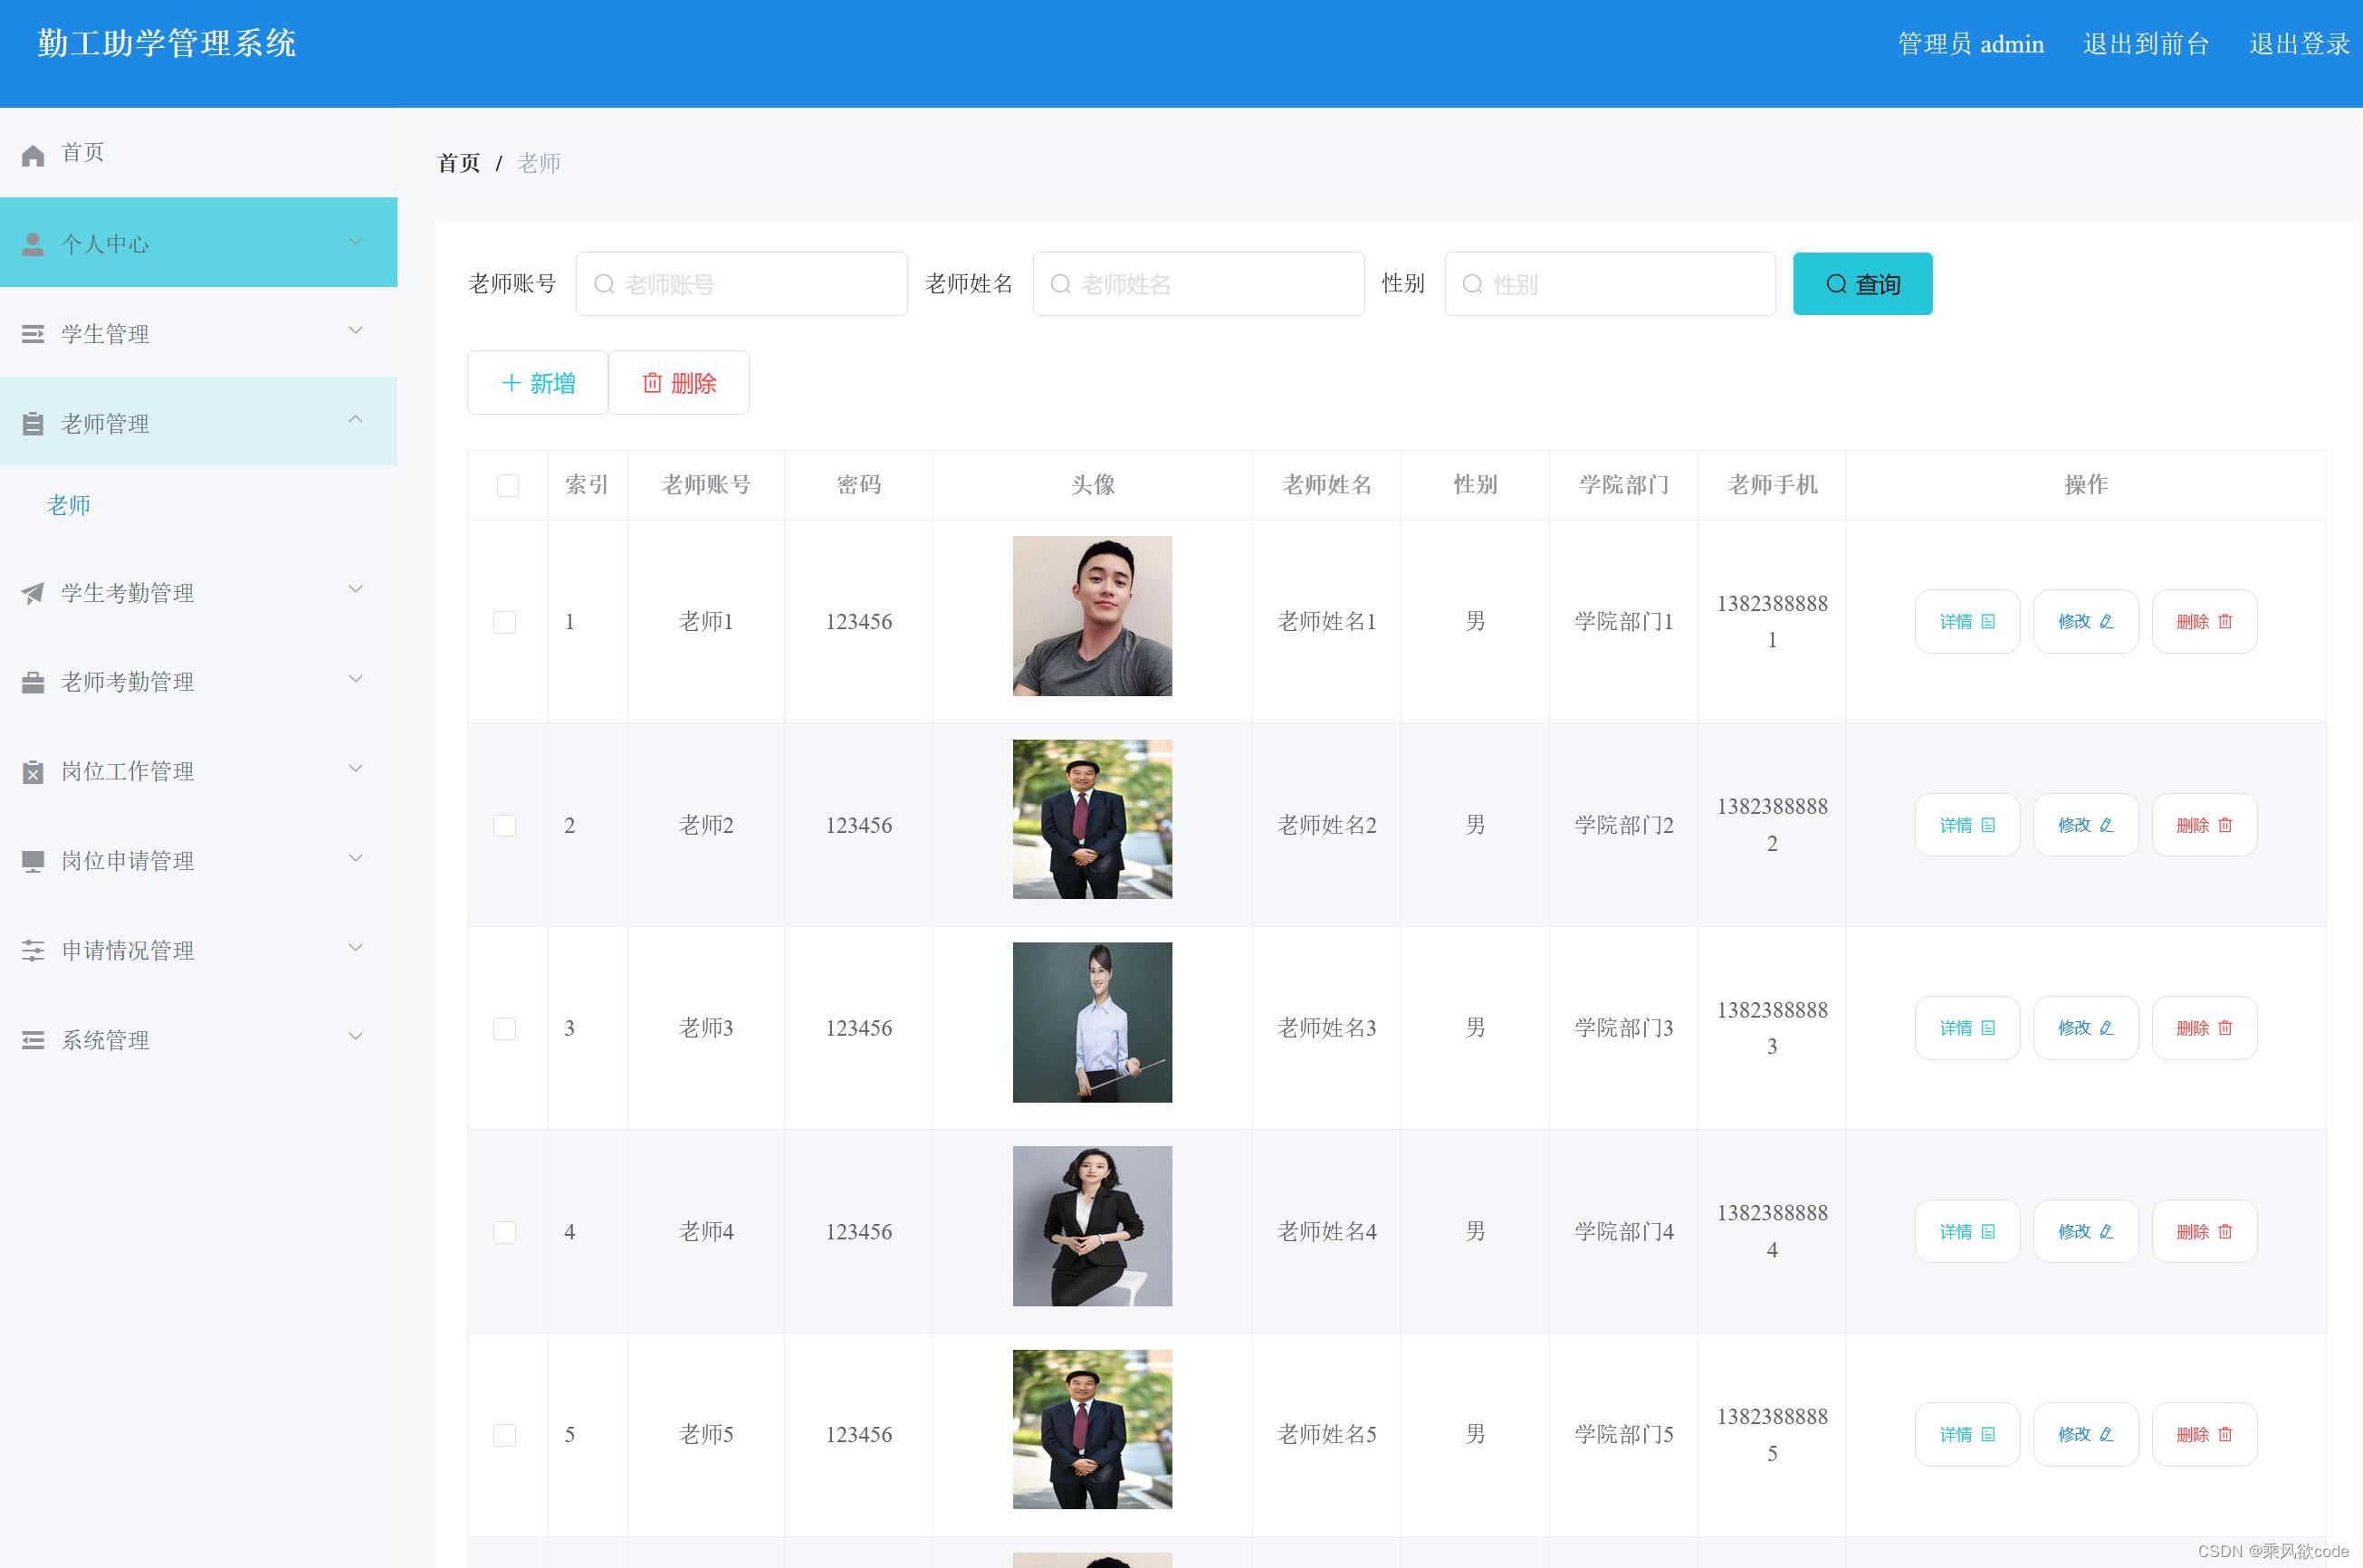
Task: Select the 学生考勤管理 paper-plane icon
Action: (33, 591)
